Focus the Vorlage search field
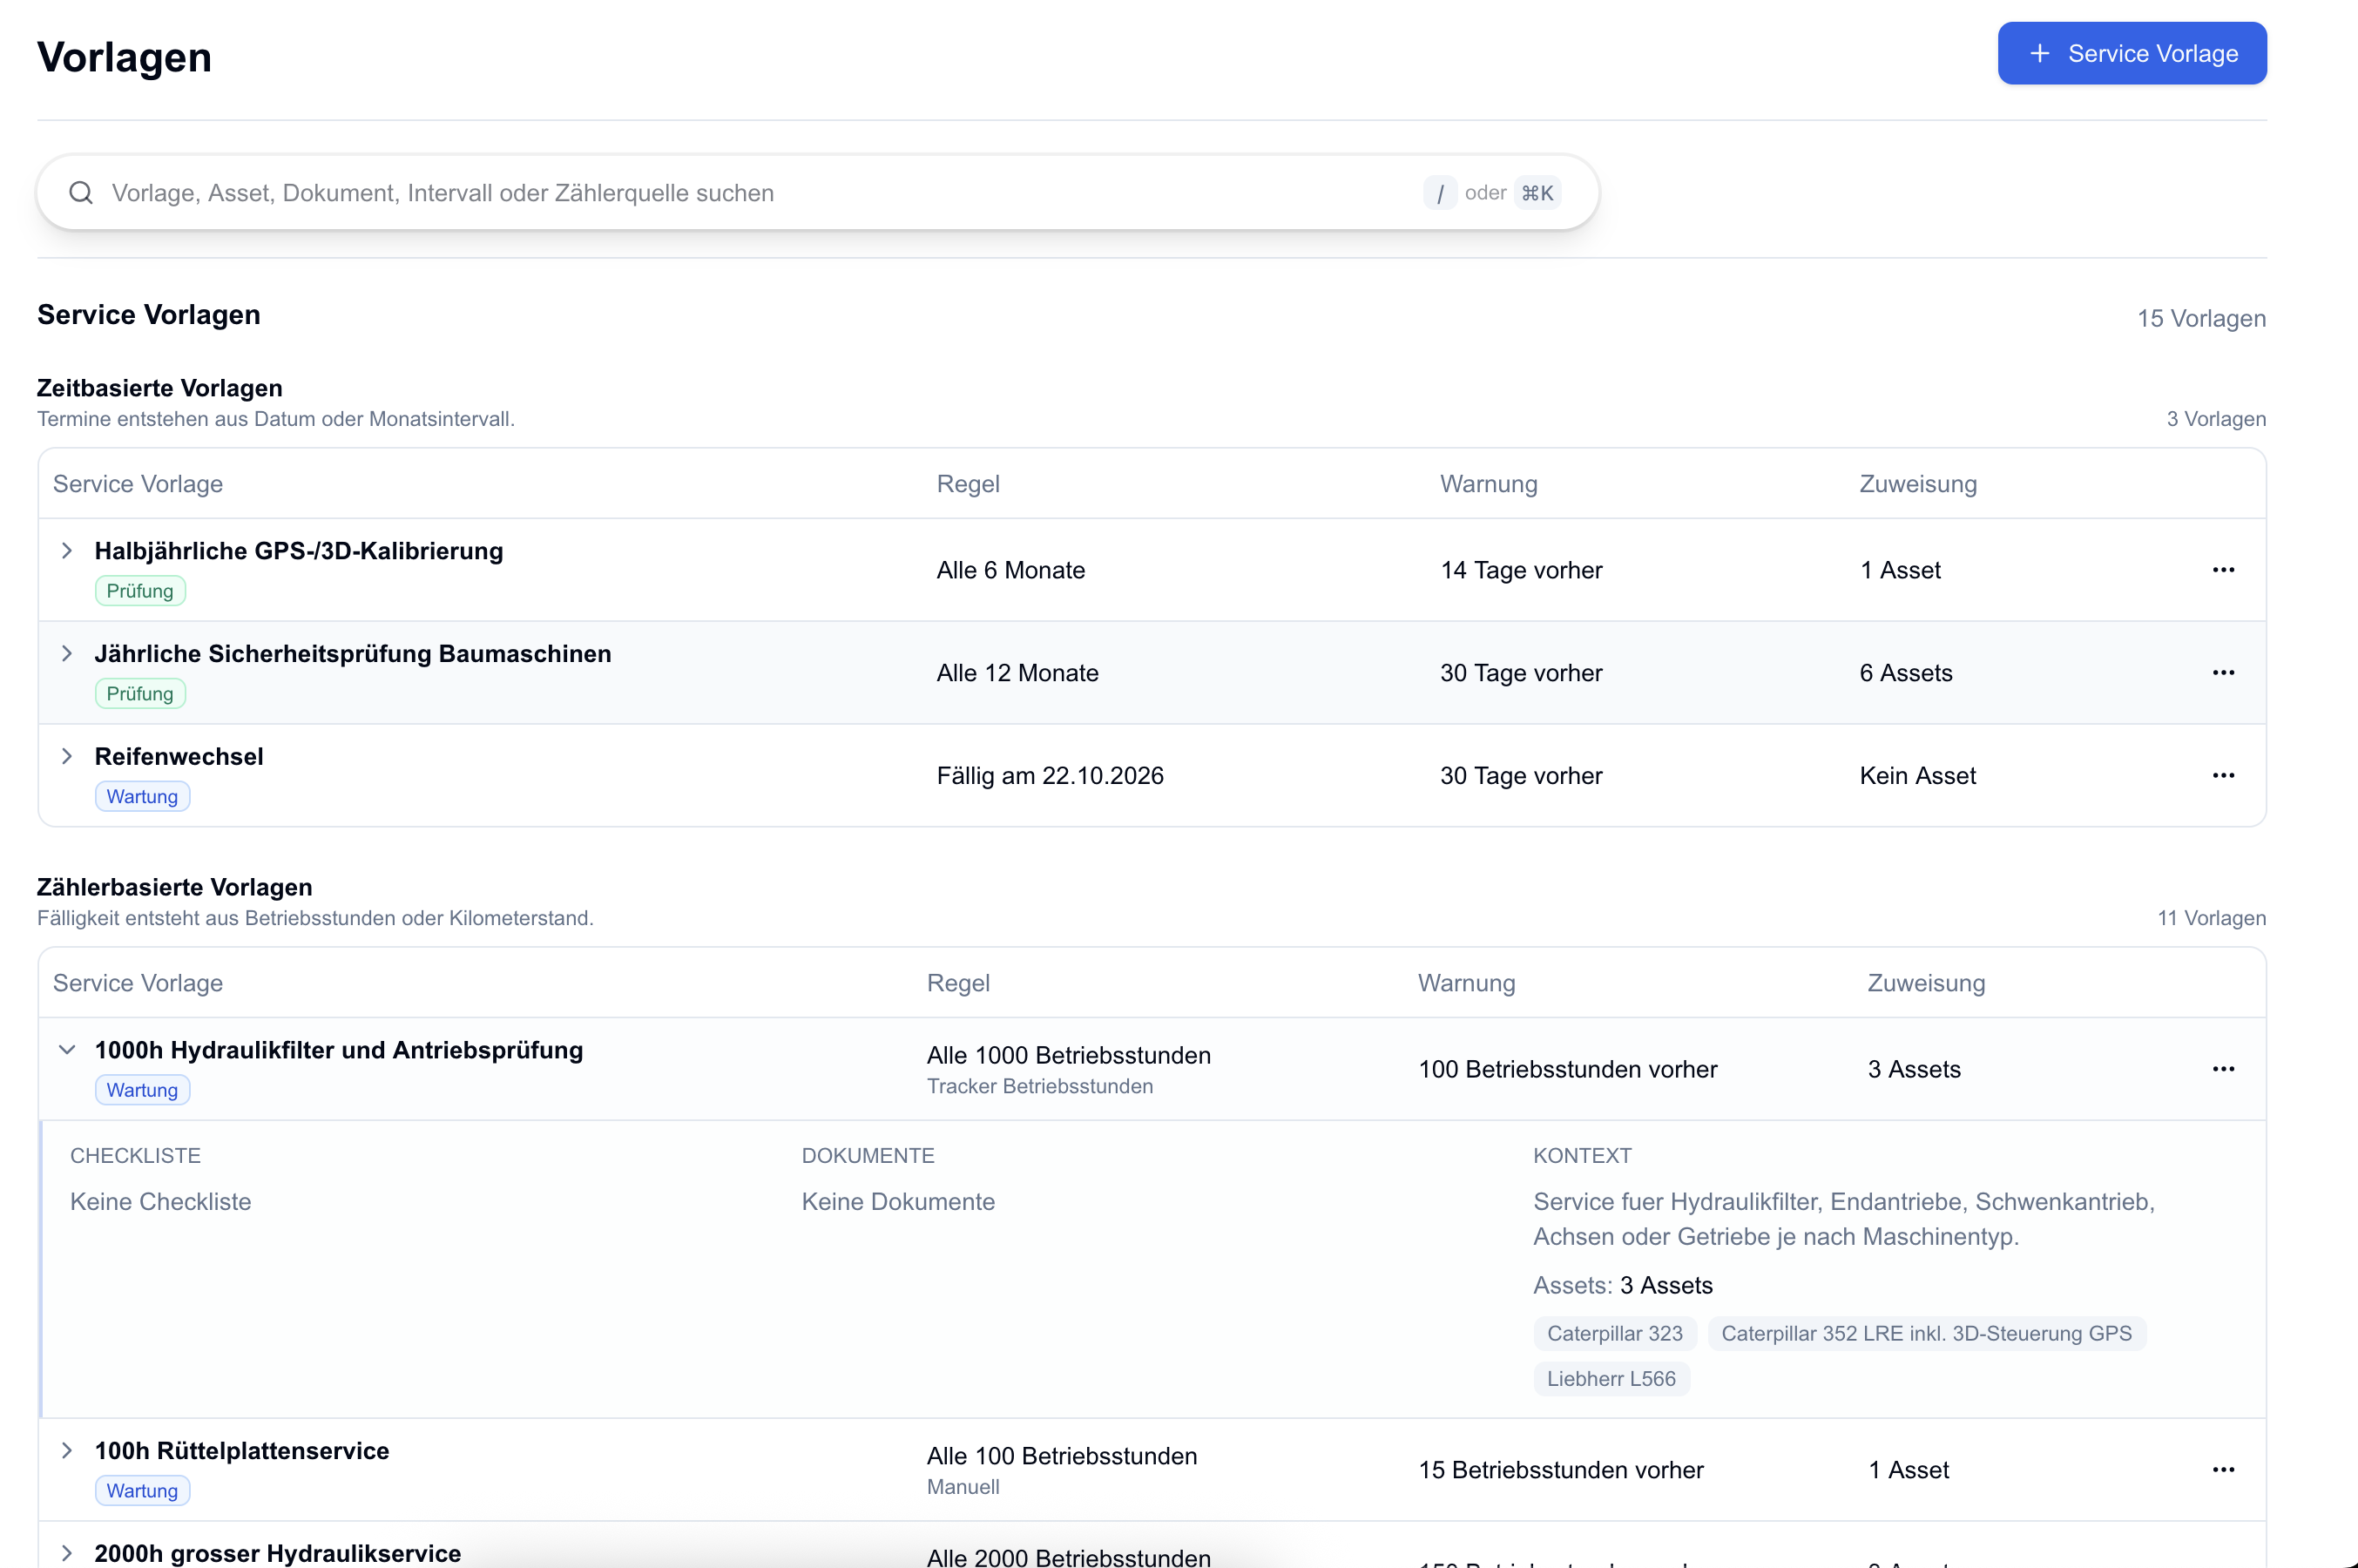 817,193
